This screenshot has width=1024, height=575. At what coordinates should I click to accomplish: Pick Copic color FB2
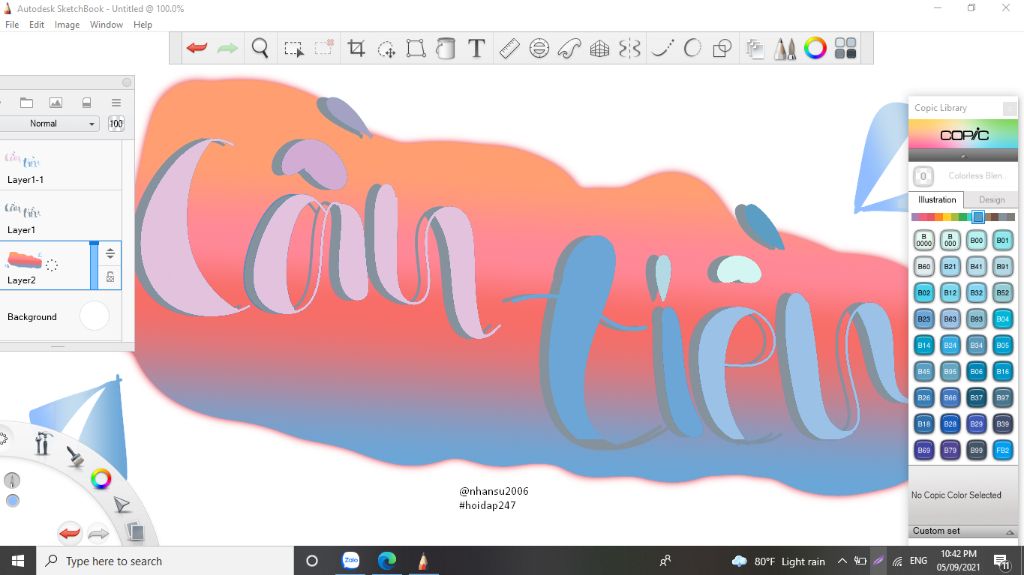(1002, 450)
